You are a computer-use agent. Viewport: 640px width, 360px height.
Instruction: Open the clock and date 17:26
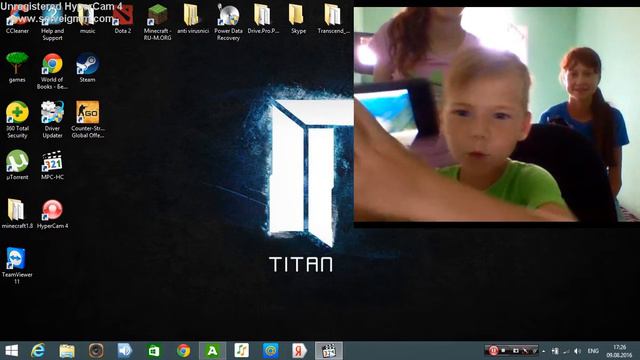pyautogui.click(x=619, y=351)
